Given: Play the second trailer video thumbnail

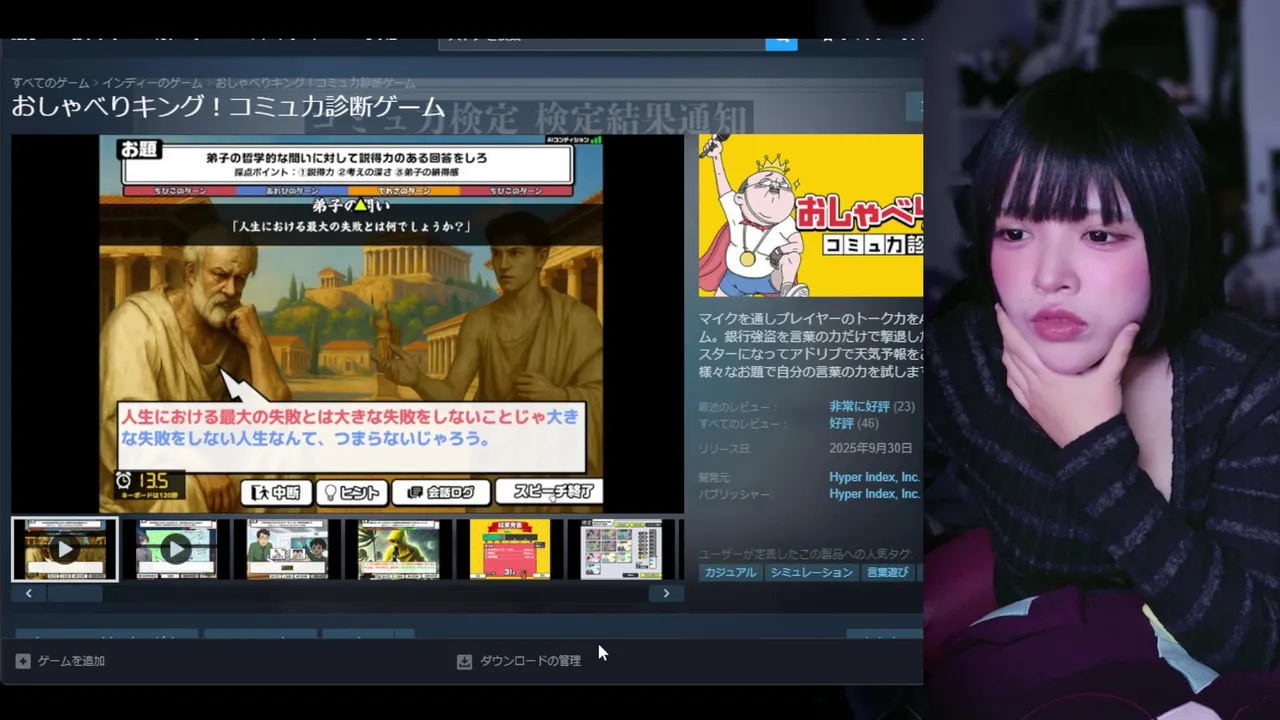Looking at the screenshot, I should coord(176,549).
